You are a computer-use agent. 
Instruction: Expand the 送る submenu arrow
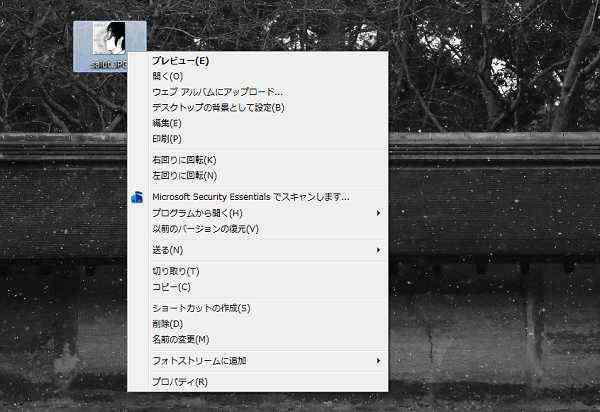point(378,249)
